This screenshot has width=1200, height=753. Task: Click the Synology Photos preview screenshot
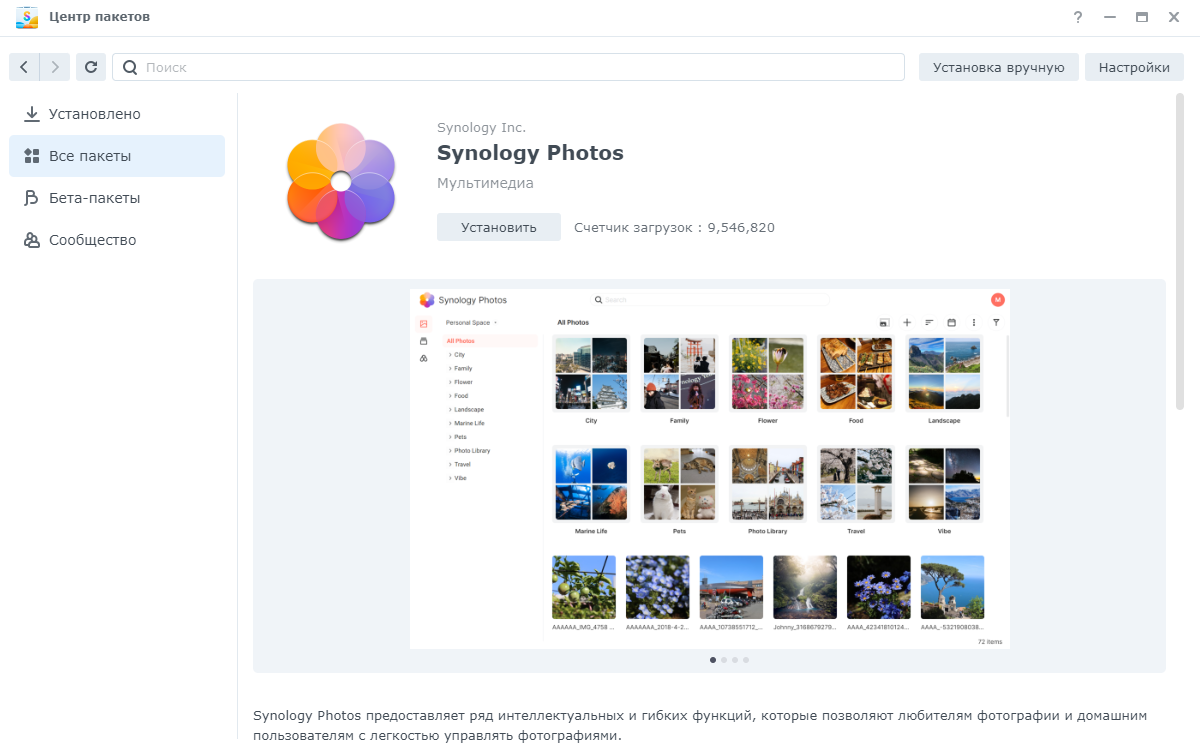pos(710,469)
